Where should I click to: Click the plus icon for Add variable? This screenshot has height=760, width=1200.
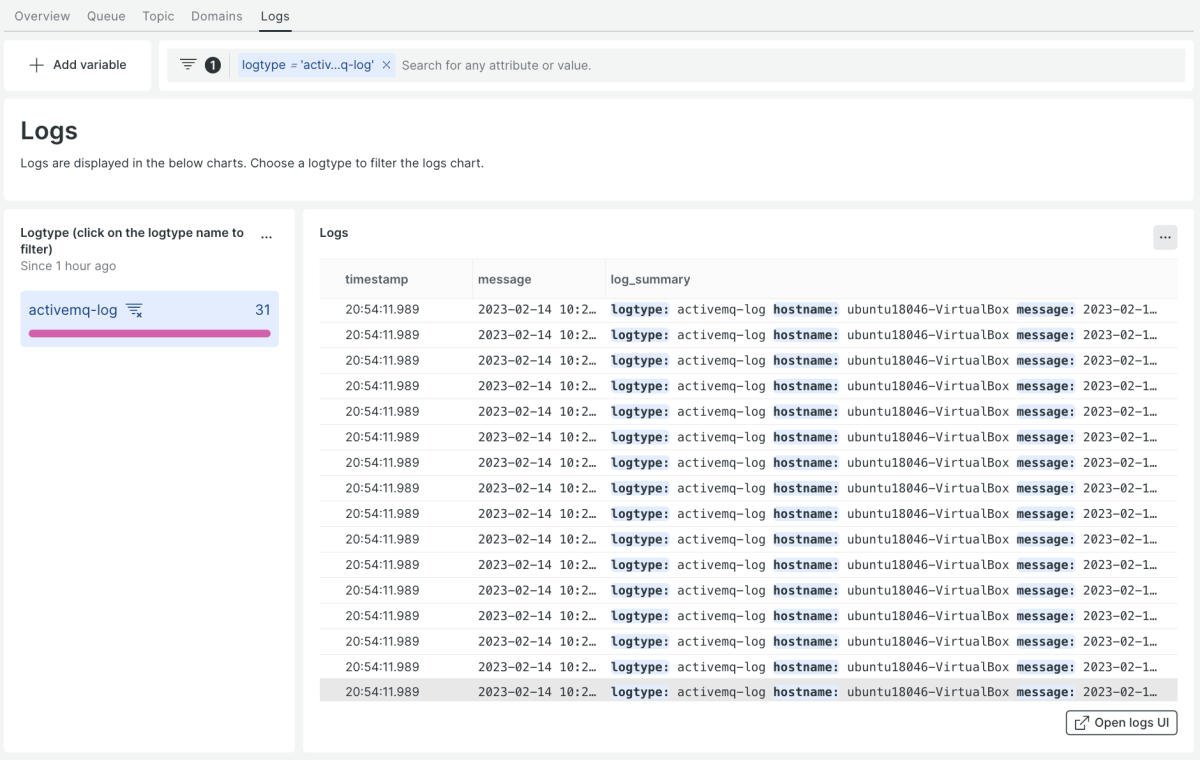(37, 65)
